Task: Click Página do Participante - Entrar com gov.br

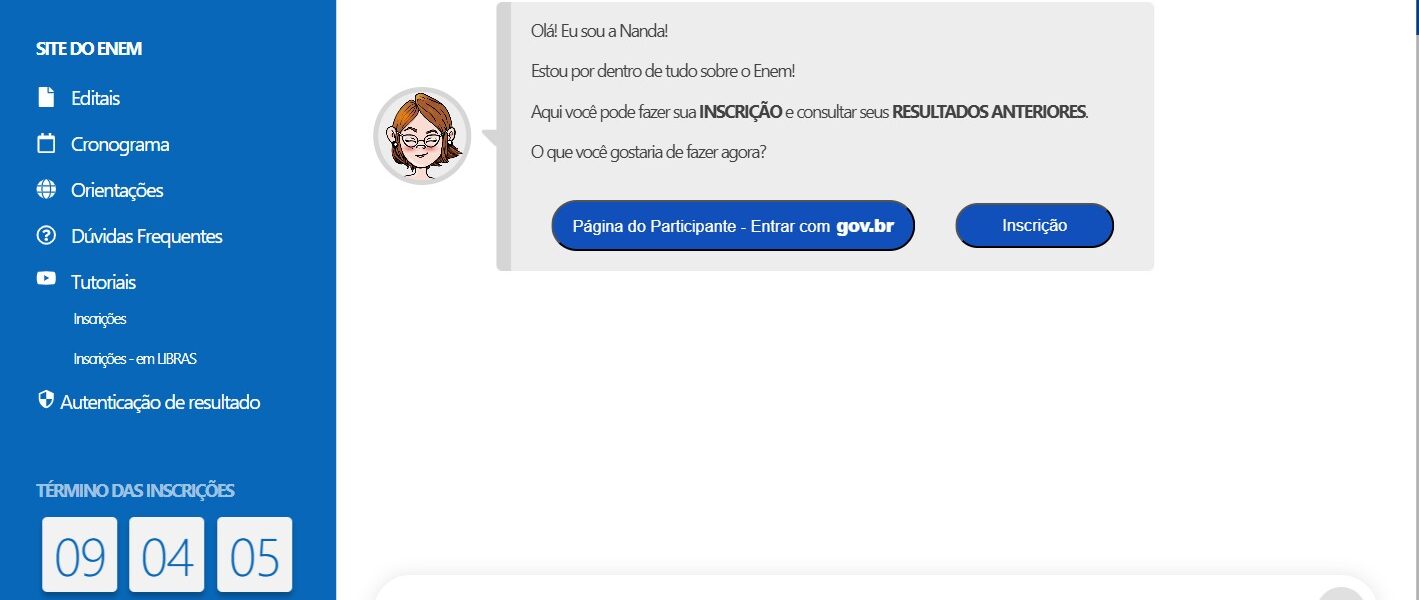Action: tap(733, 226)
